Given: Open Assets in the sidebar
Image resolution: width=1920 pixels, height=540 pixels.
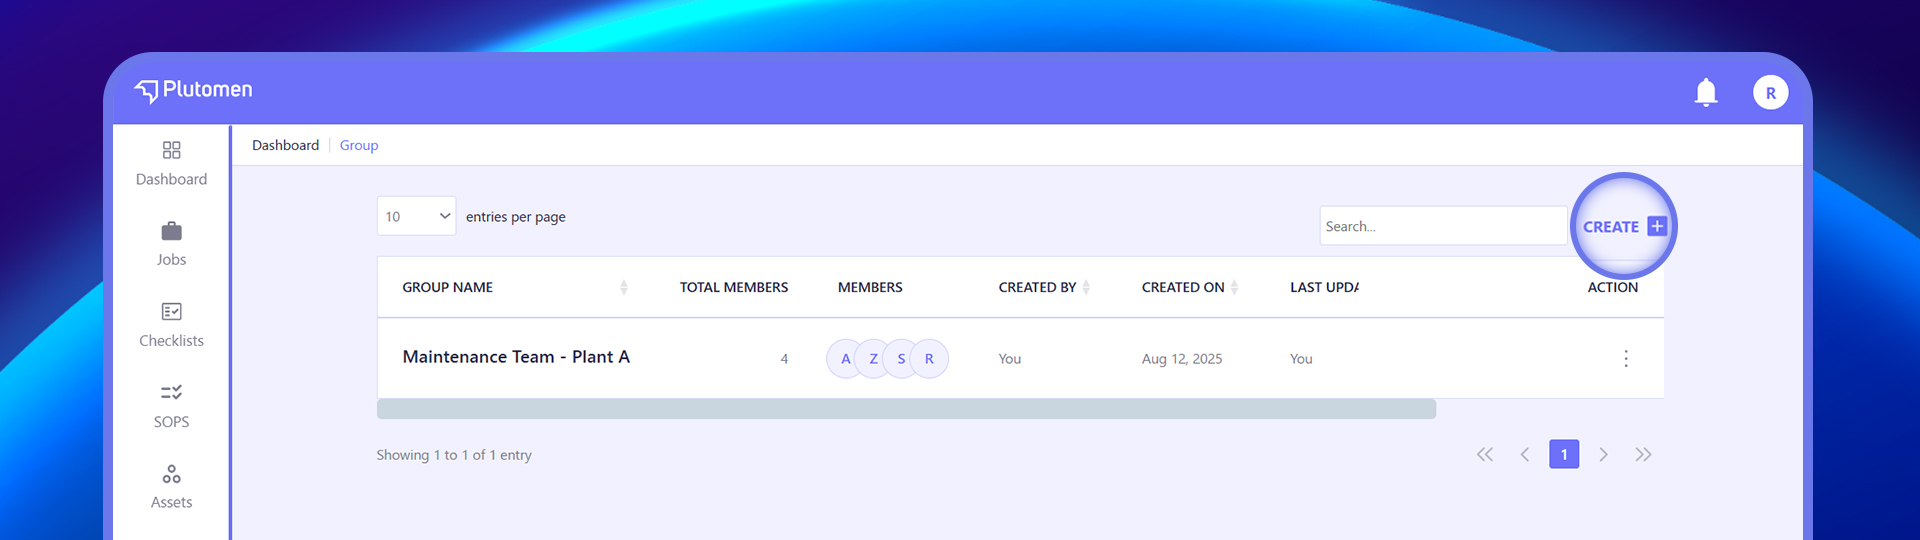Looking at the screenshot, I should [x=171, y=487].
